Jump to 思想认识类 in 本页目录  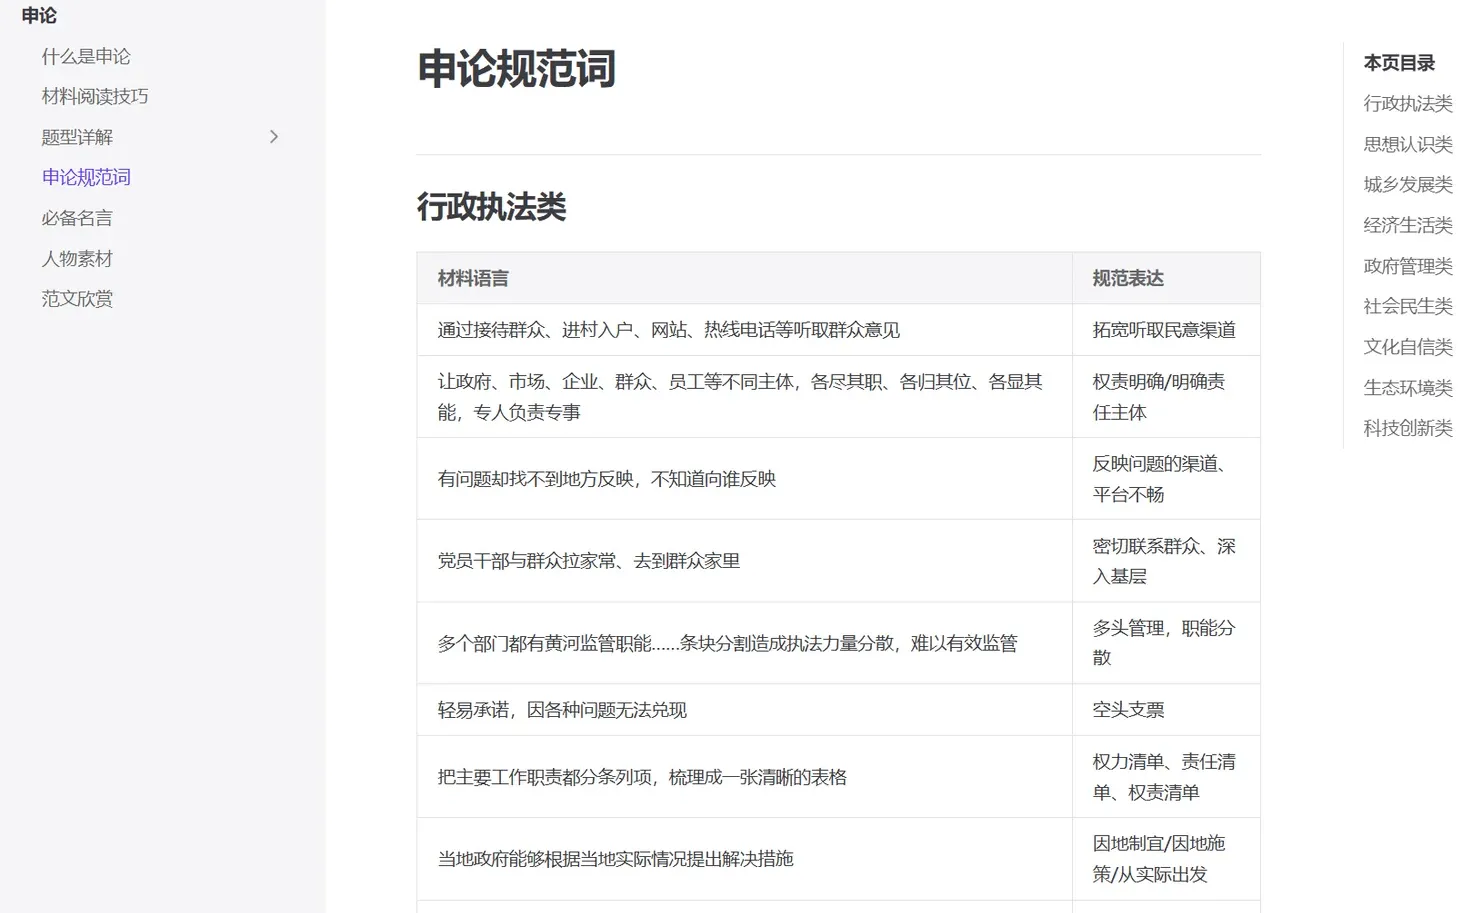pos(1407,143)
